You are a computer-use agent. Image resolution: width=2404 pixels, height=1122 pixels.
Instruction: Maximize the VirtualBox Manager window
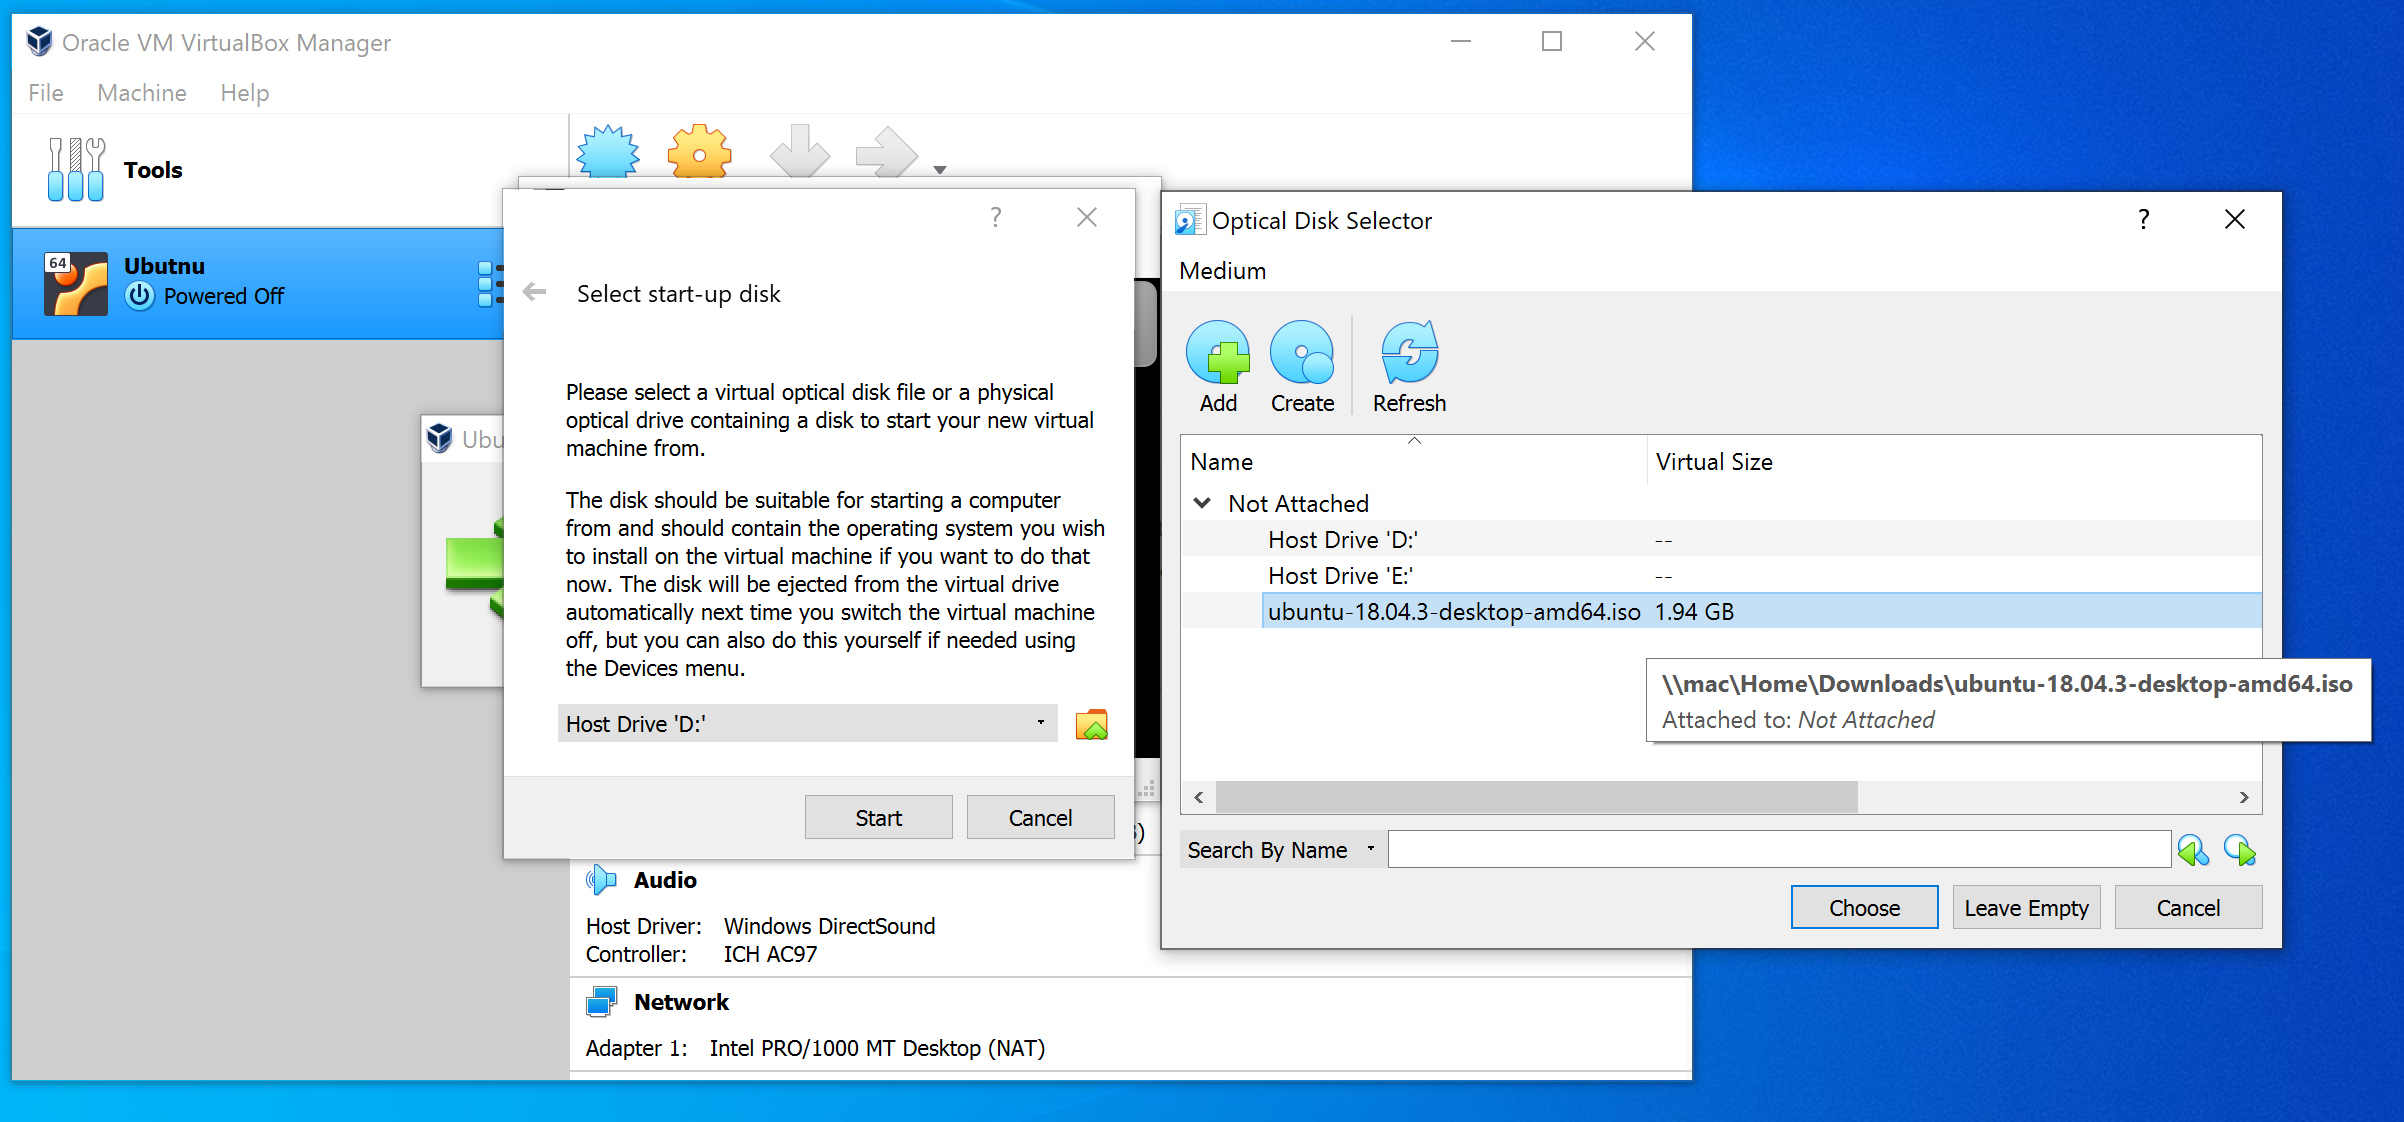(1552, 42)
